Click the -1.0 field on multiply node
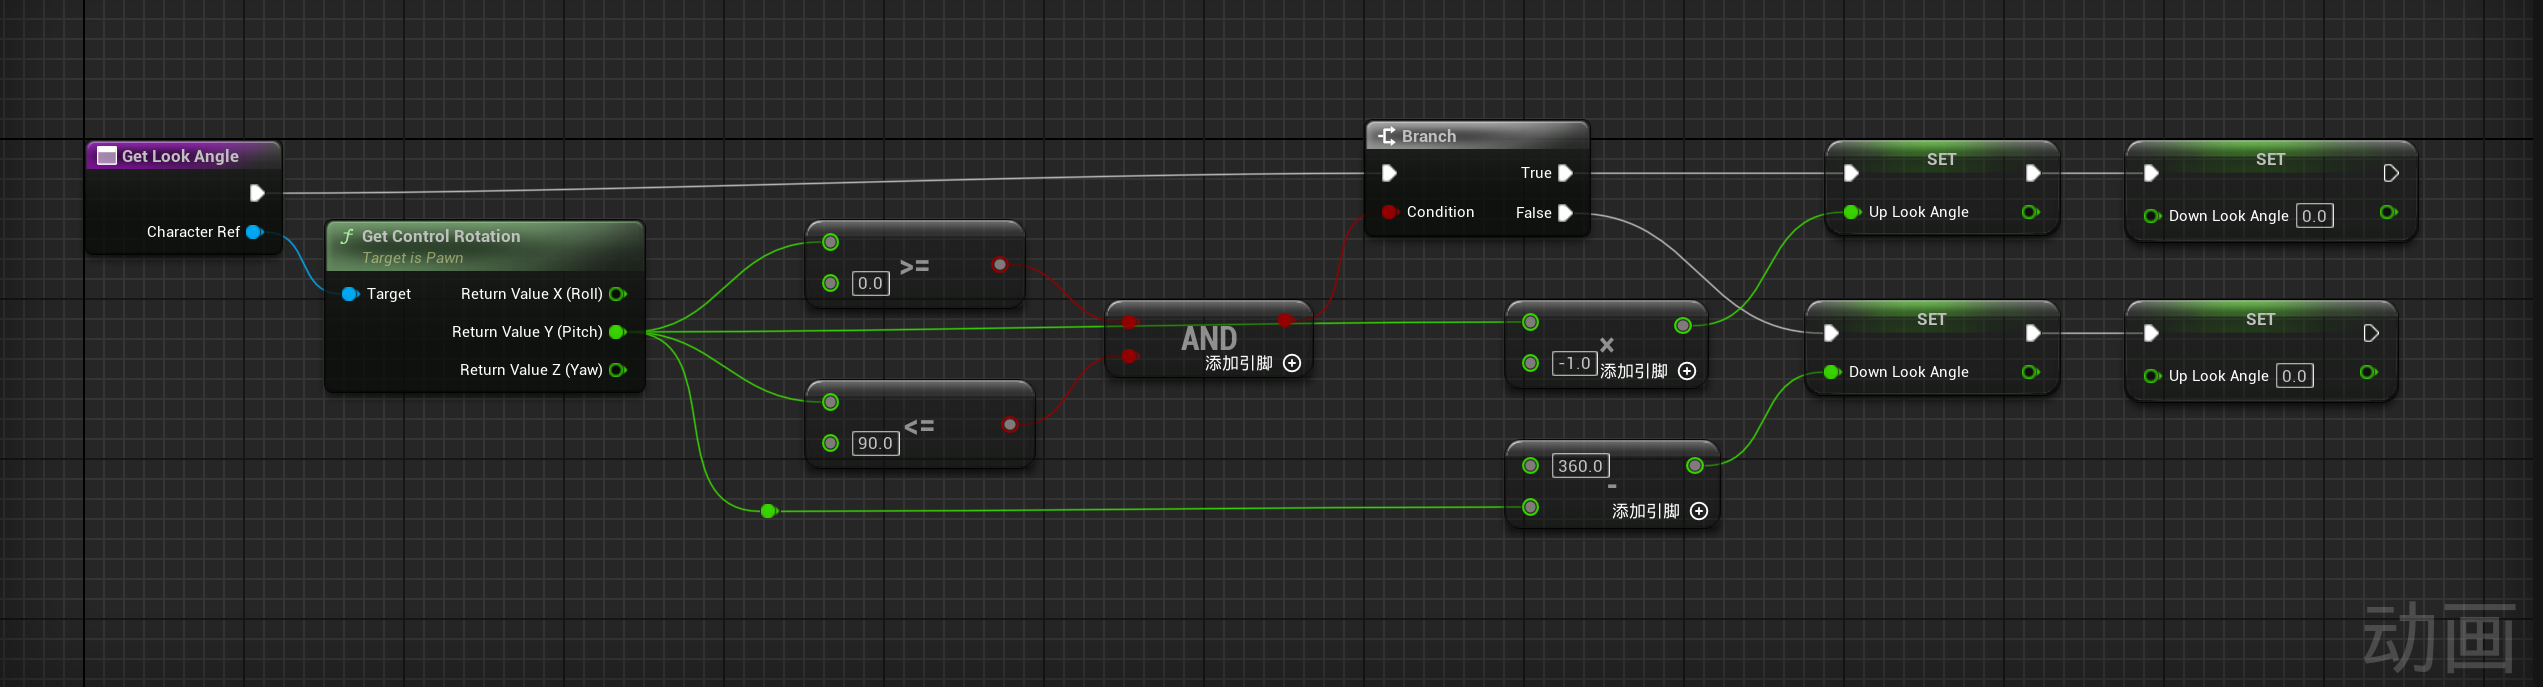 (1574, 363)
